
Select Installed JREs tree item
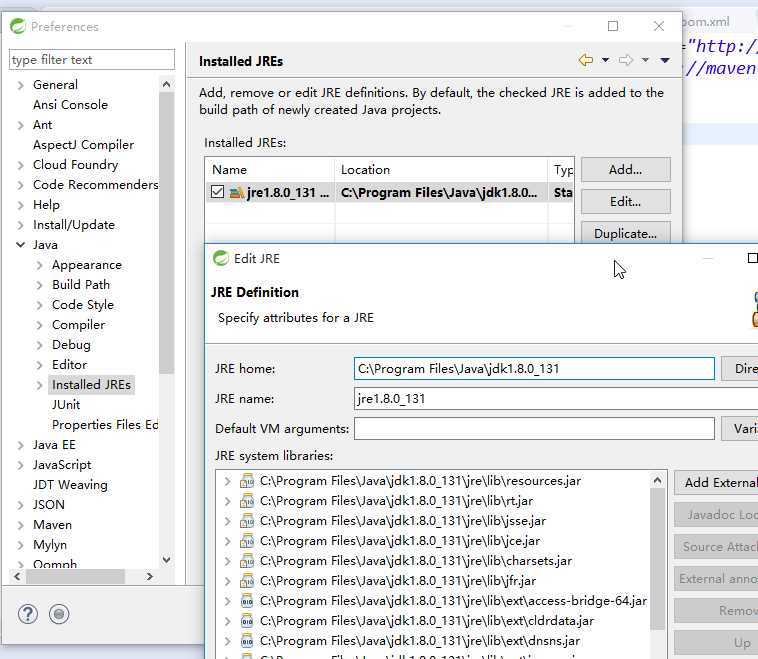coord(91,385)
